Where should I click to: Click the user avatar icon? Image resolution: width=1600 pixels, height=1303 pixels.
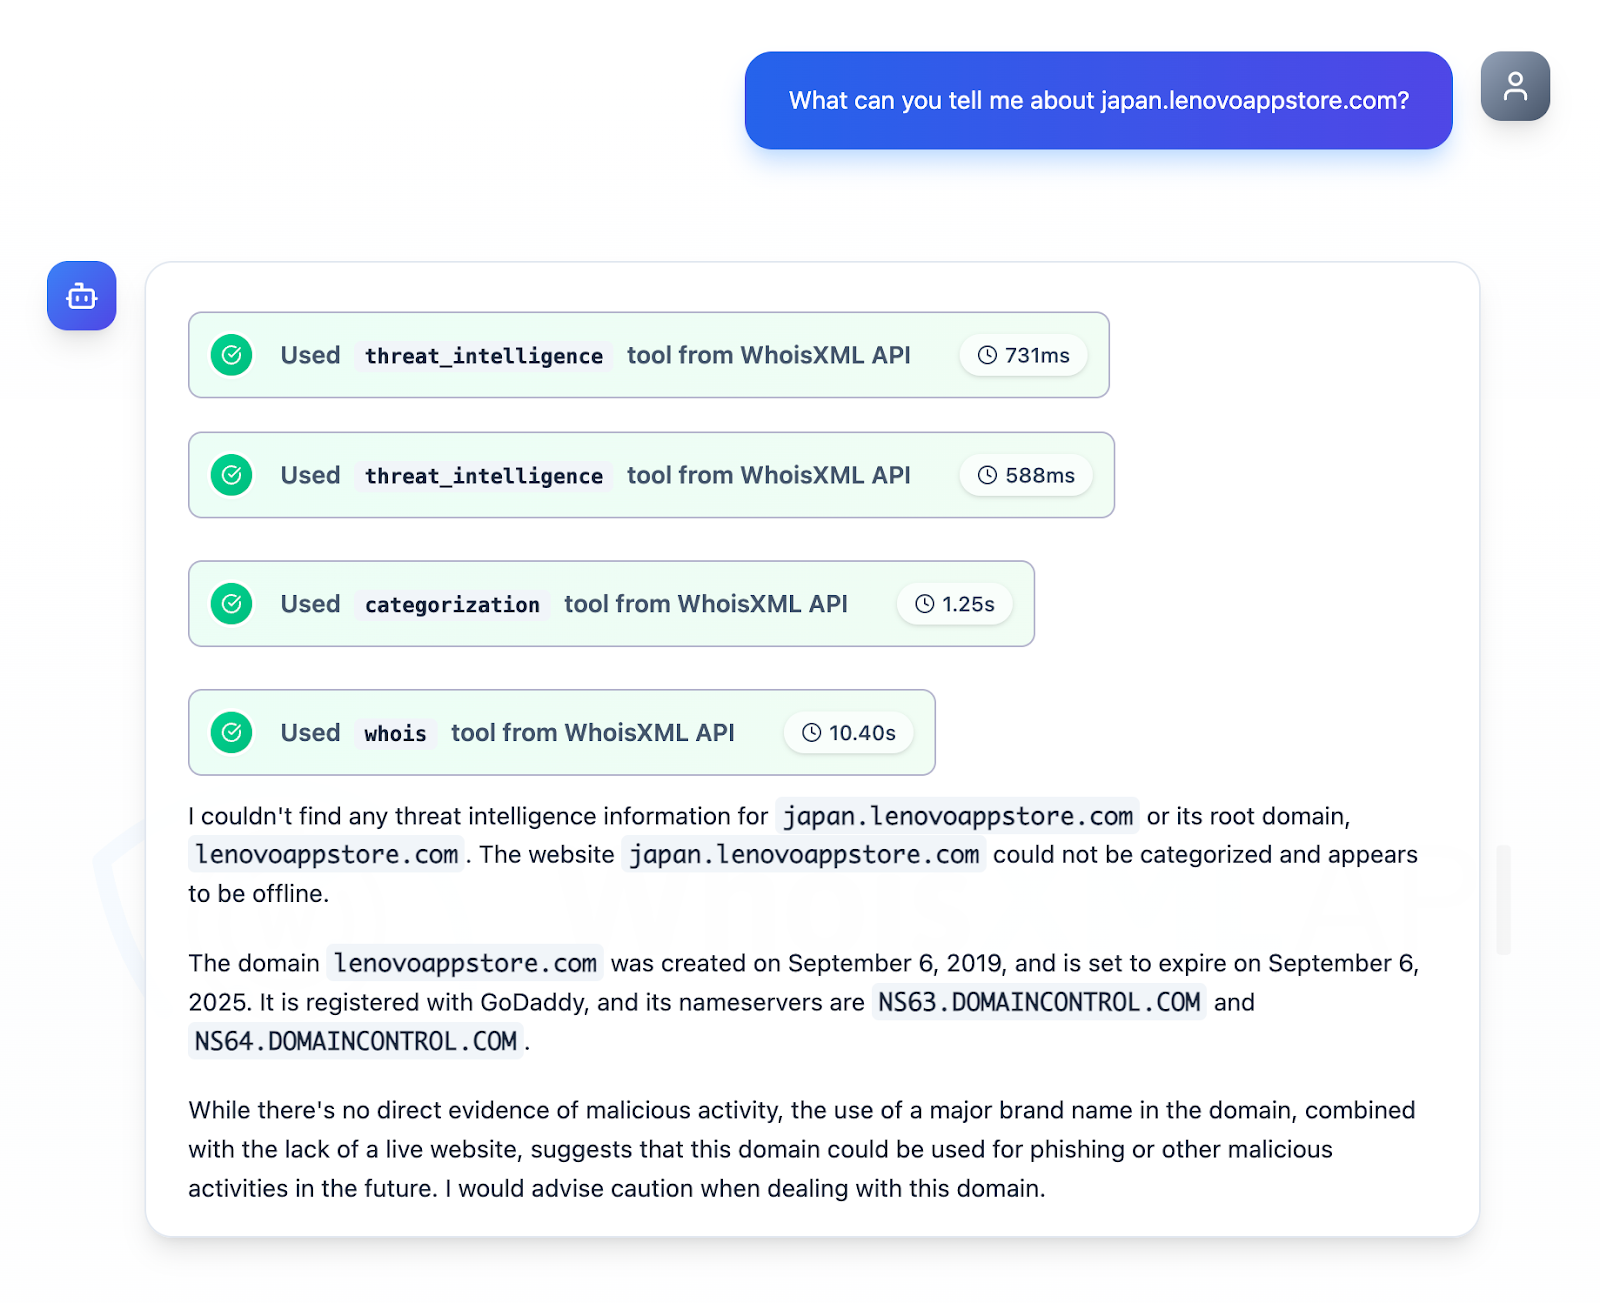[1515, 86]
